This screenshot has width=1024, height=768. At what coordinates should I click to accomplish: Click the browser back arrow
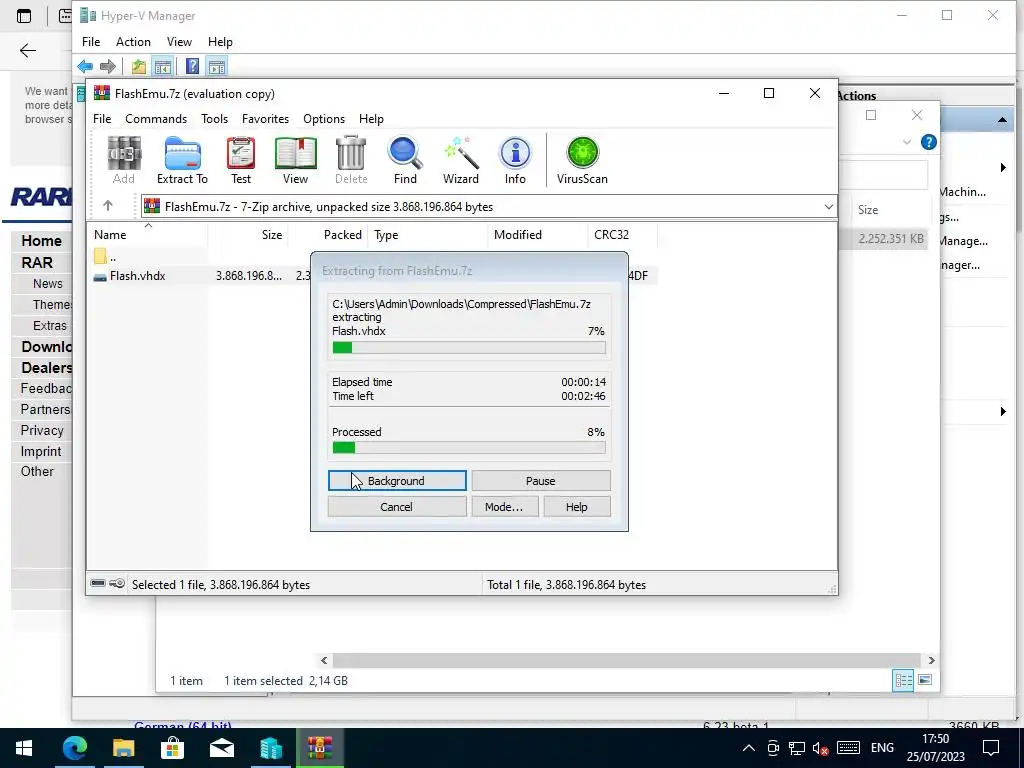pyautogui.click(x=27, y=50)
